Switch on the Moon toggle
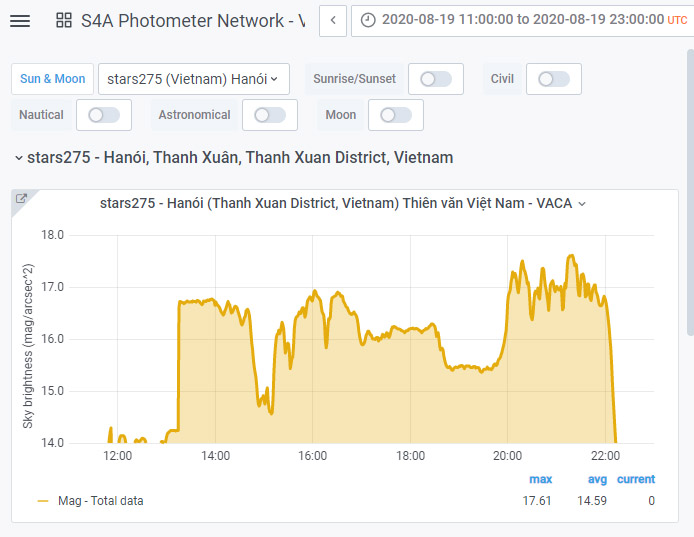 coord(396,115)
